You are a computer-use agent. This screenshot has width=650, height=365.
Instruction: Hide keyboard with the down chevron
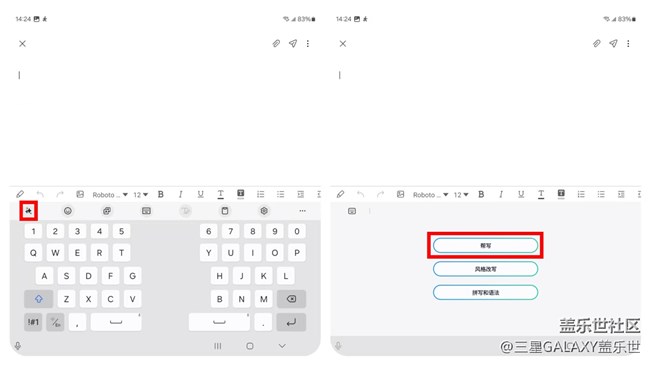coord(282,346)
